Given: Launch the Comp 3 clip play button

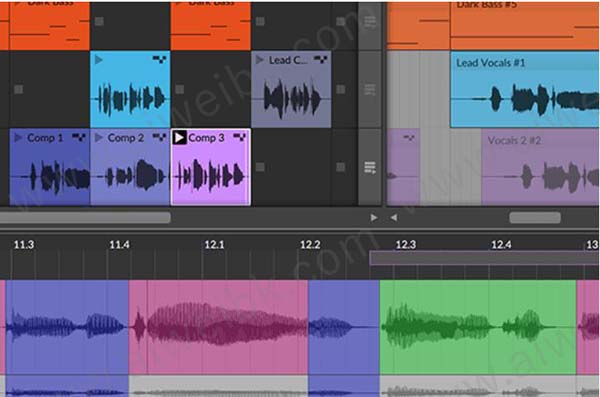Looking at the screenshot, I should [x=179, y=137].
